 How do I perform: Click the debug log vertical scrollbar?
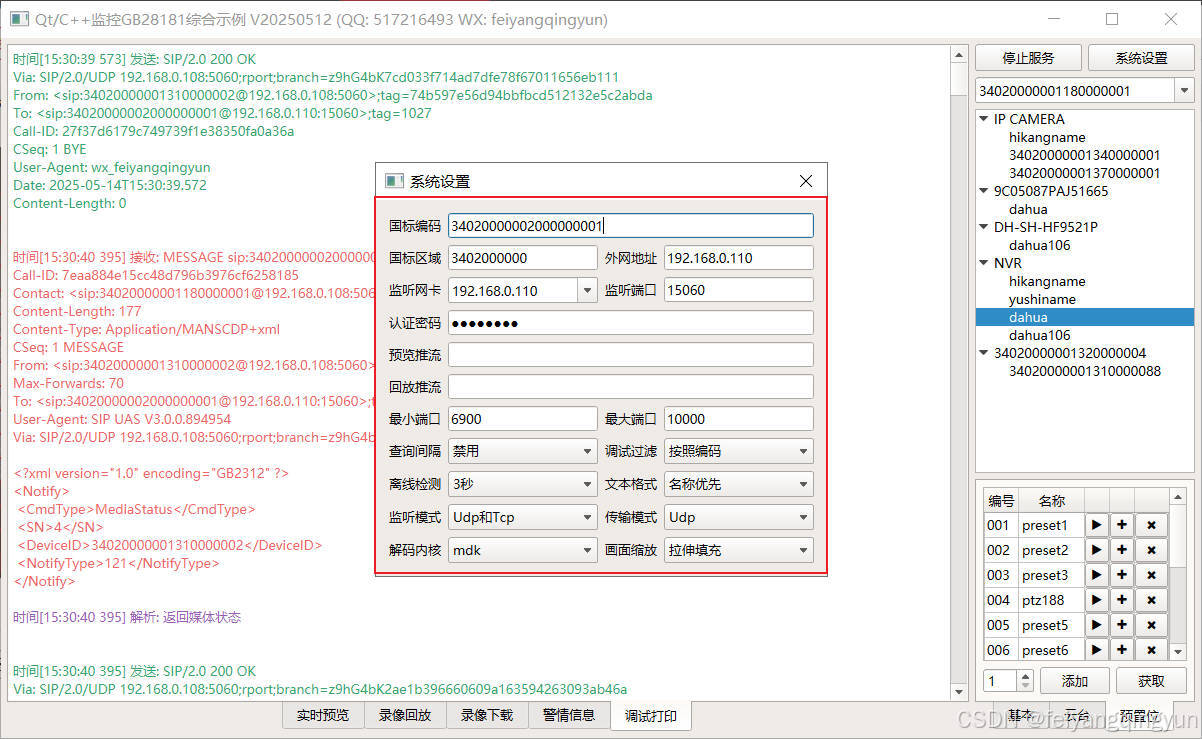tap(957, 372)
